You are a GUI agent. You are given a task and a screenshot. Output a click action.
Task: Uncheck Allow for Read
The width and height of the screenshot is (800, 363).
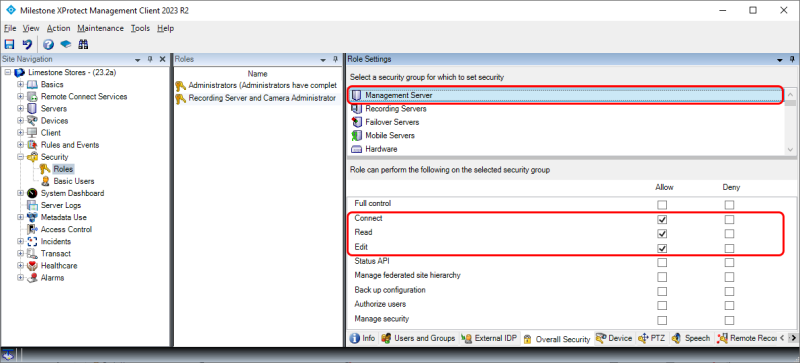point(662,234)
